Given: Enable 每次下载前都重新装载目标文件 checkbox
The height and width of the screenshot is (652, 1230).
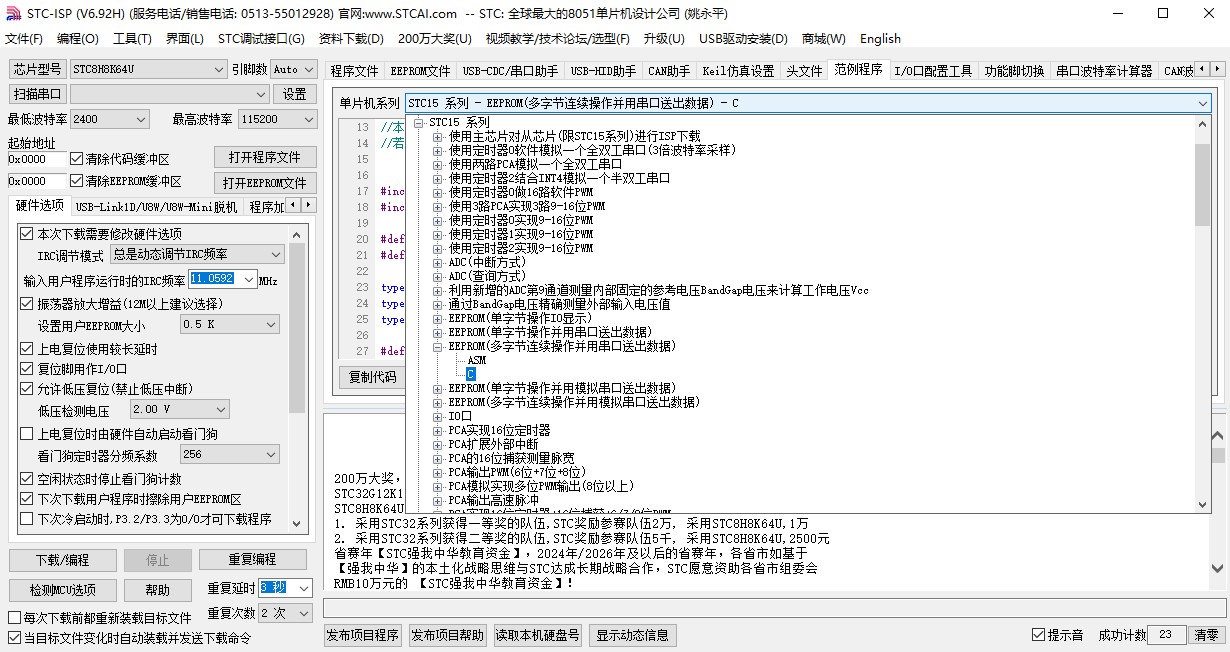Looking at the screenshot, I should tap(14, 618).
